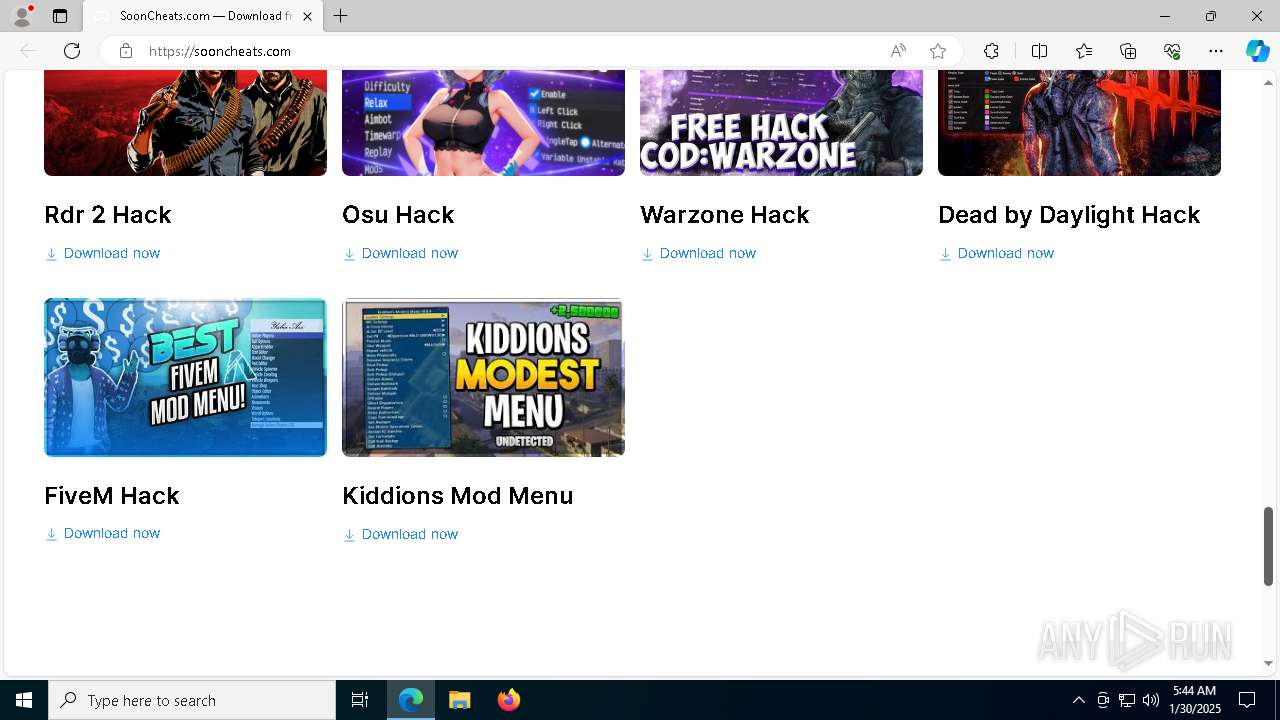Click the scrollbar up arrow
1280x720 pixels.
pos(1268,82)
